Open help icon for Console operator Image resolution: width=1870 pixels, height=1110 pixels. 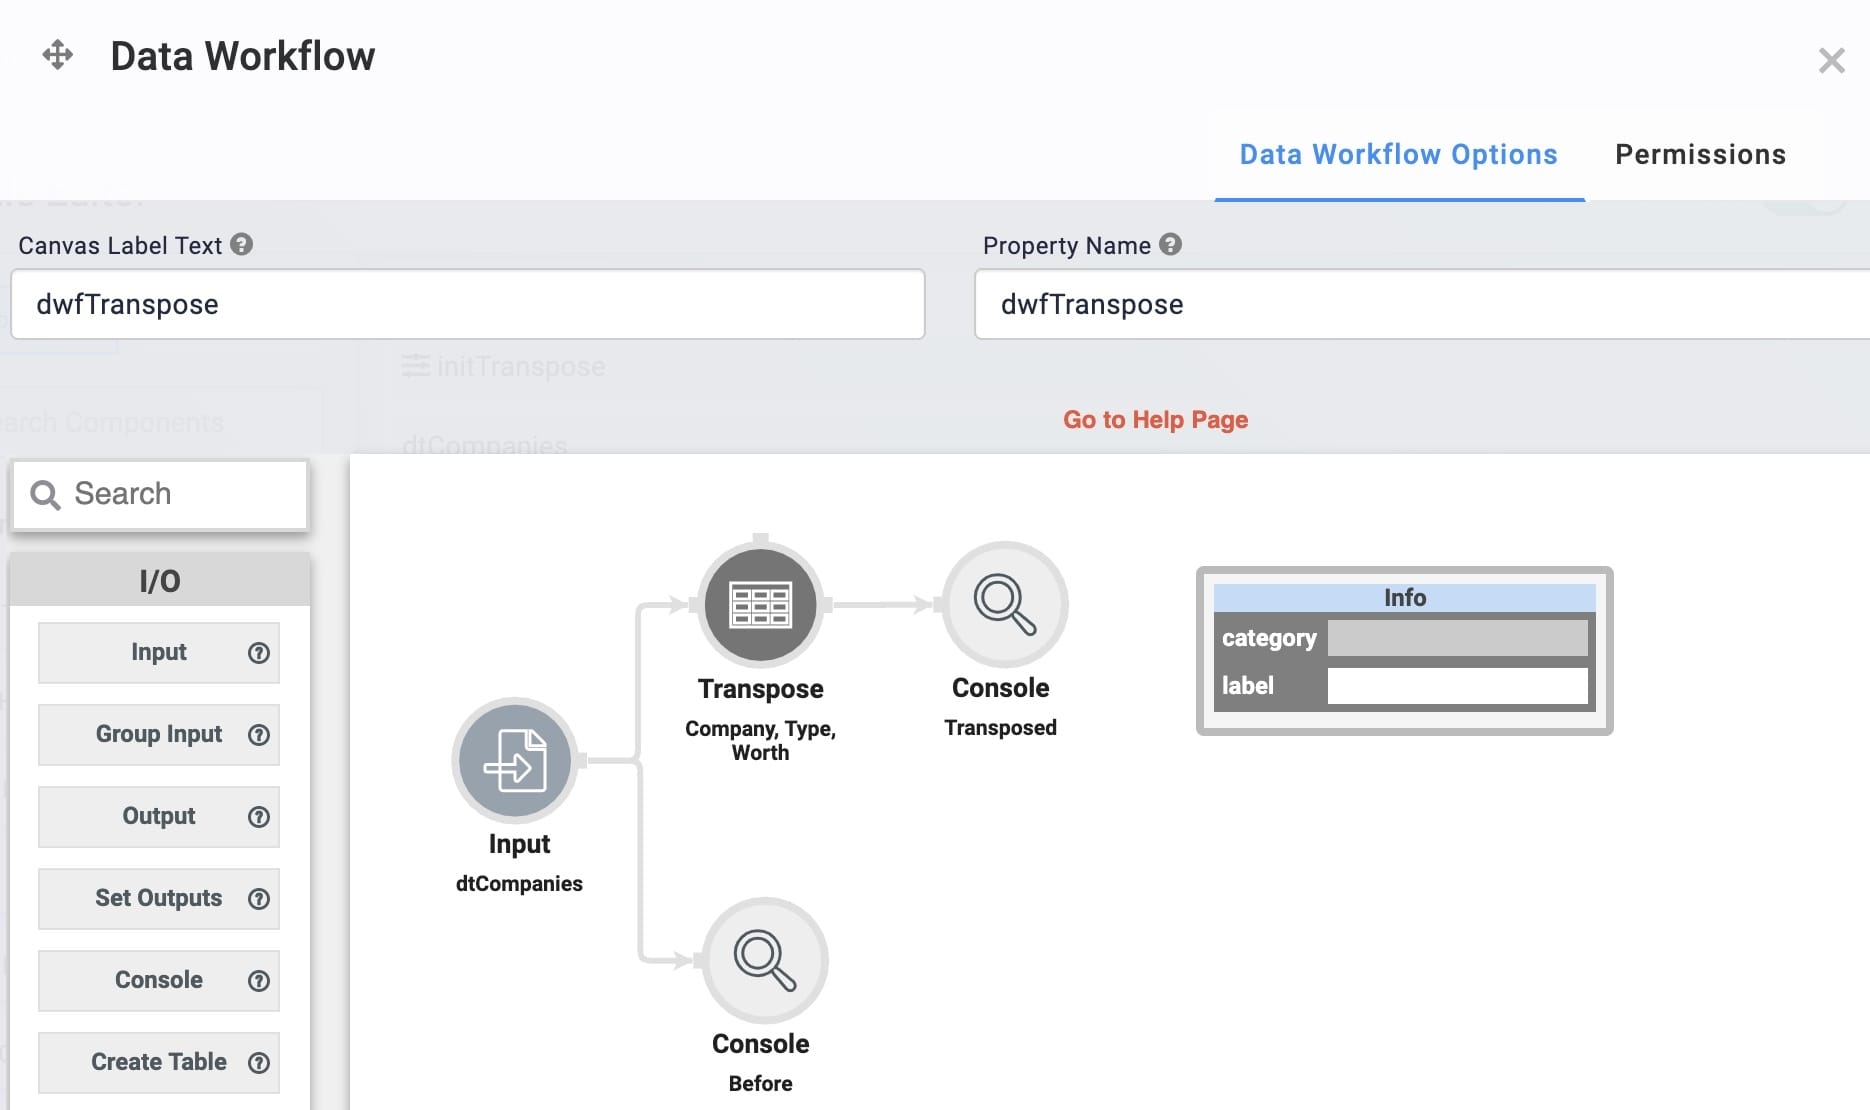coord(259,981)
